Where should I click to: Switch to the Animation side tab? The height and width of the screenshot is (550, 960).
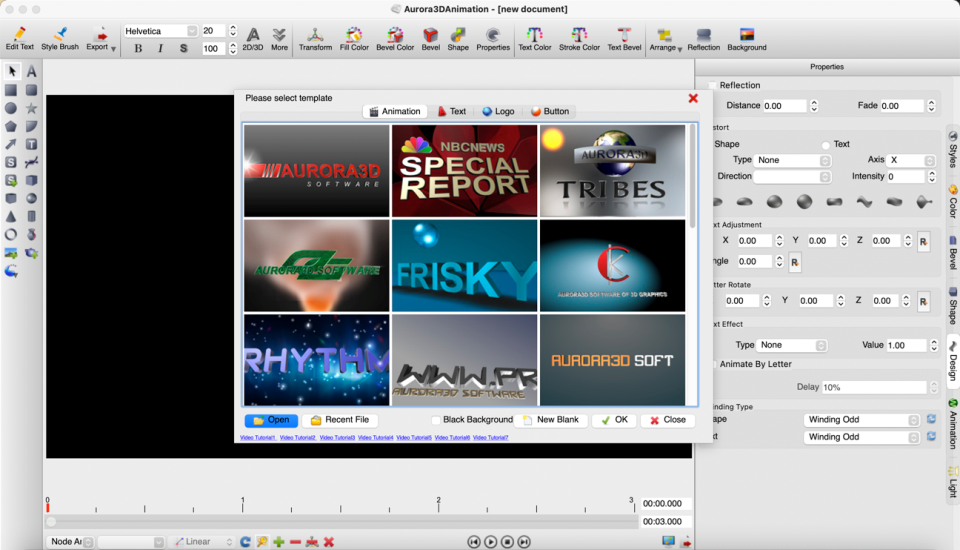pyautogui.click(x=953, y=424)
